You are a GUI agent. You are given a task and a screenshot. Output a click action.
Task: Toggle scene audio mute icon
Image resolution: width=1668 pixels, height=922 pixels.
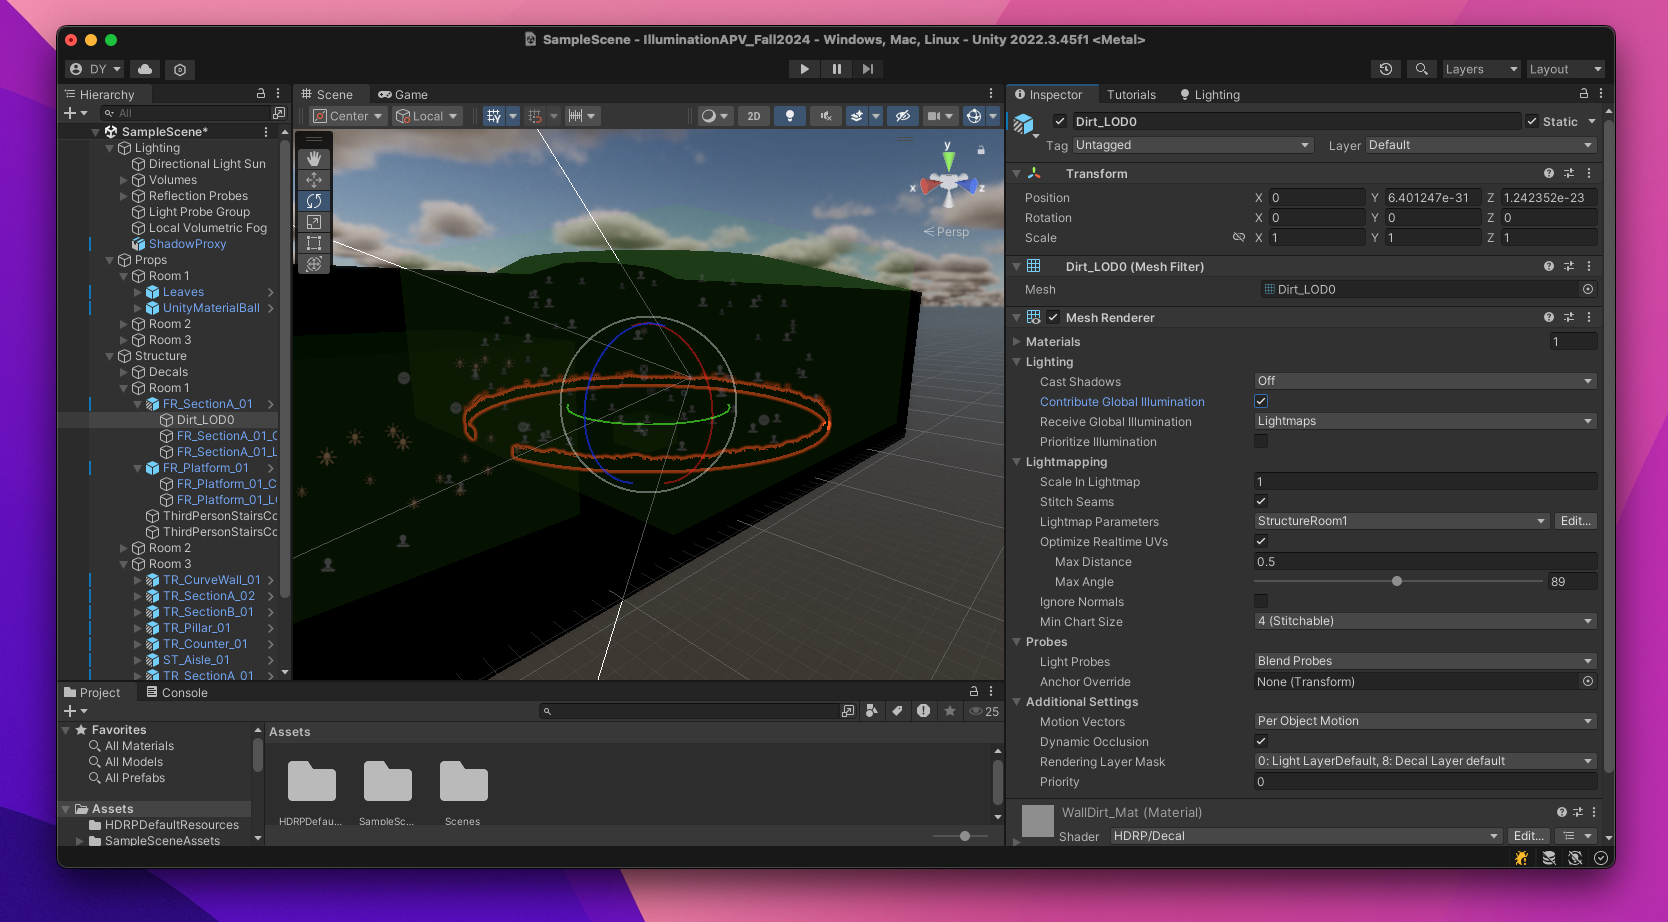pyautogui.click(x=826, y=116)
